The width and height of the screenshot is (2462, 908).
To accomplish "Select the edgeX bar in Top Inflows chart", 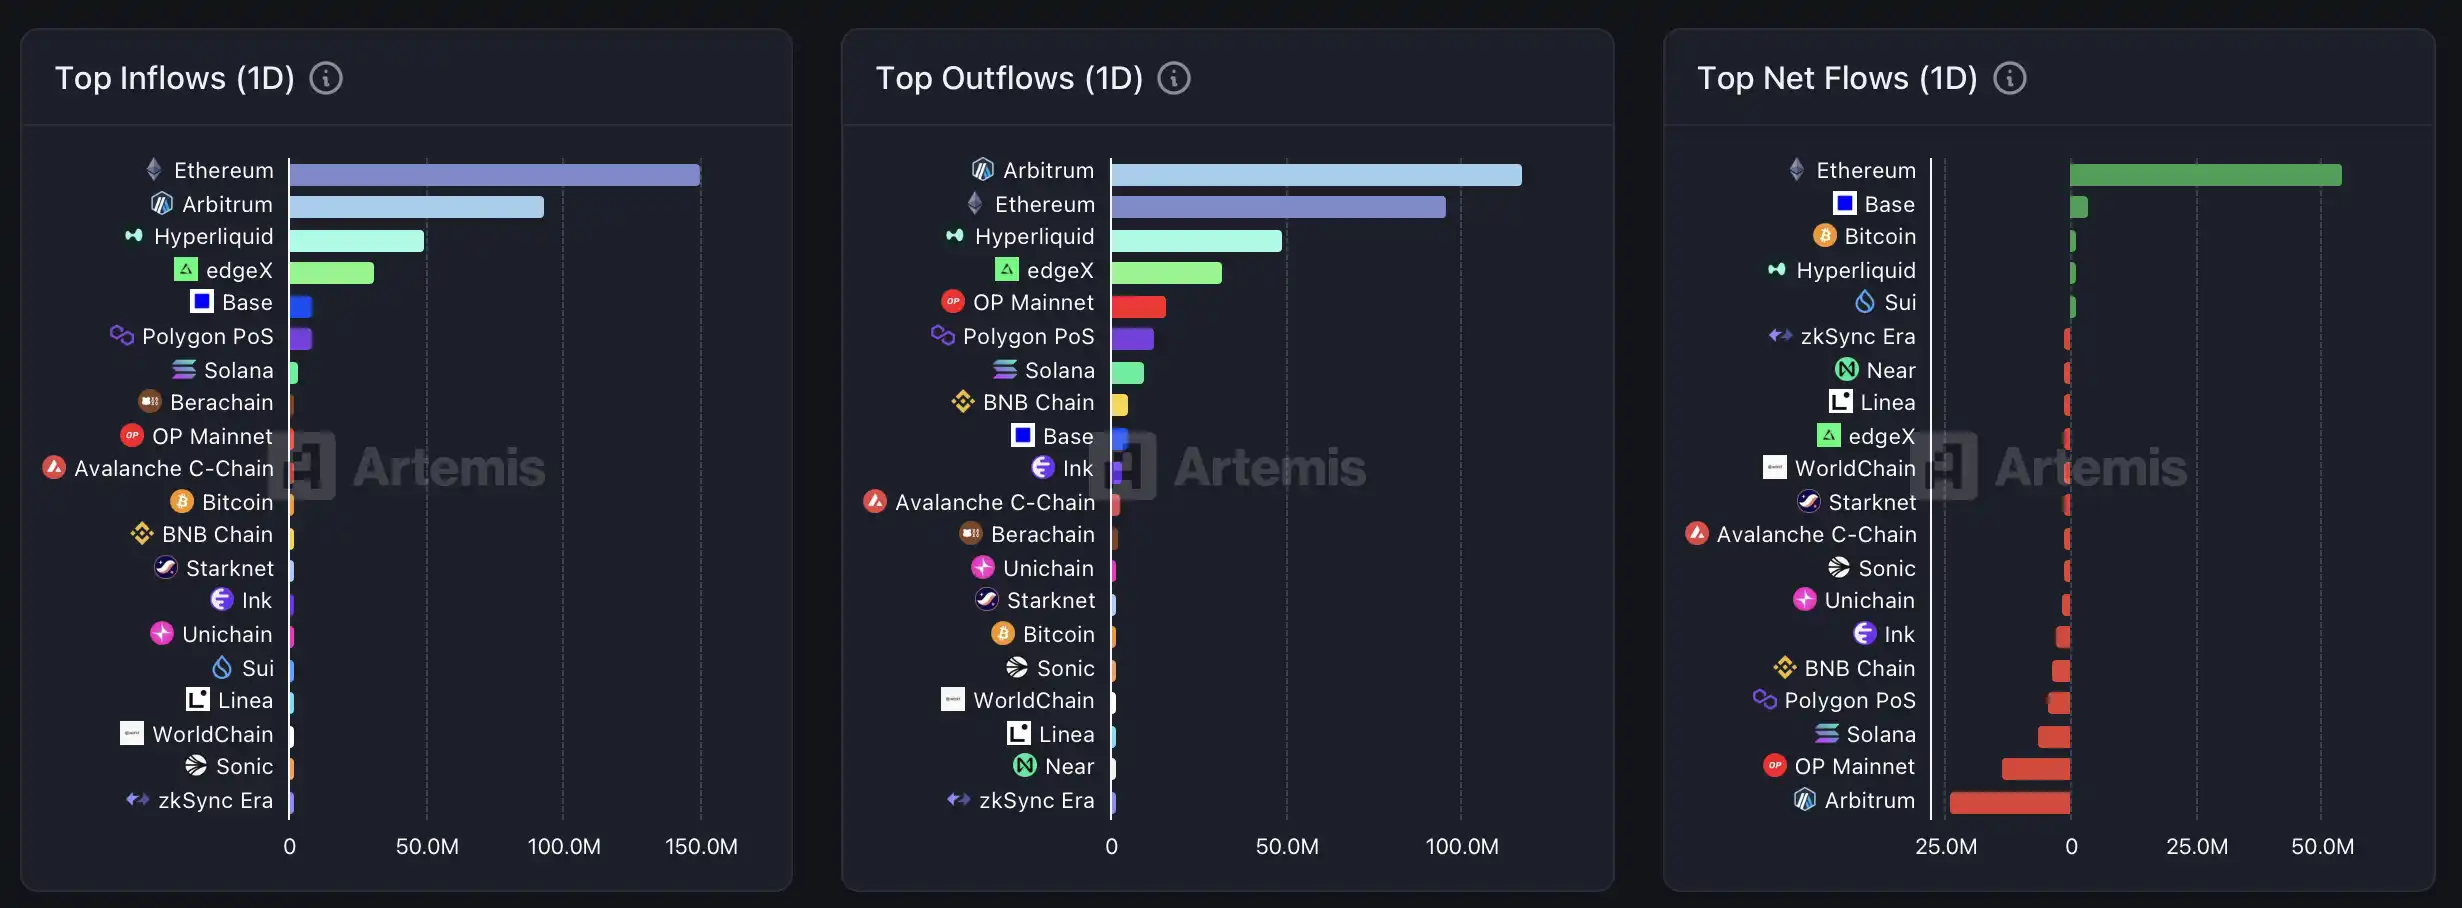I will click(x=332, y=273).
